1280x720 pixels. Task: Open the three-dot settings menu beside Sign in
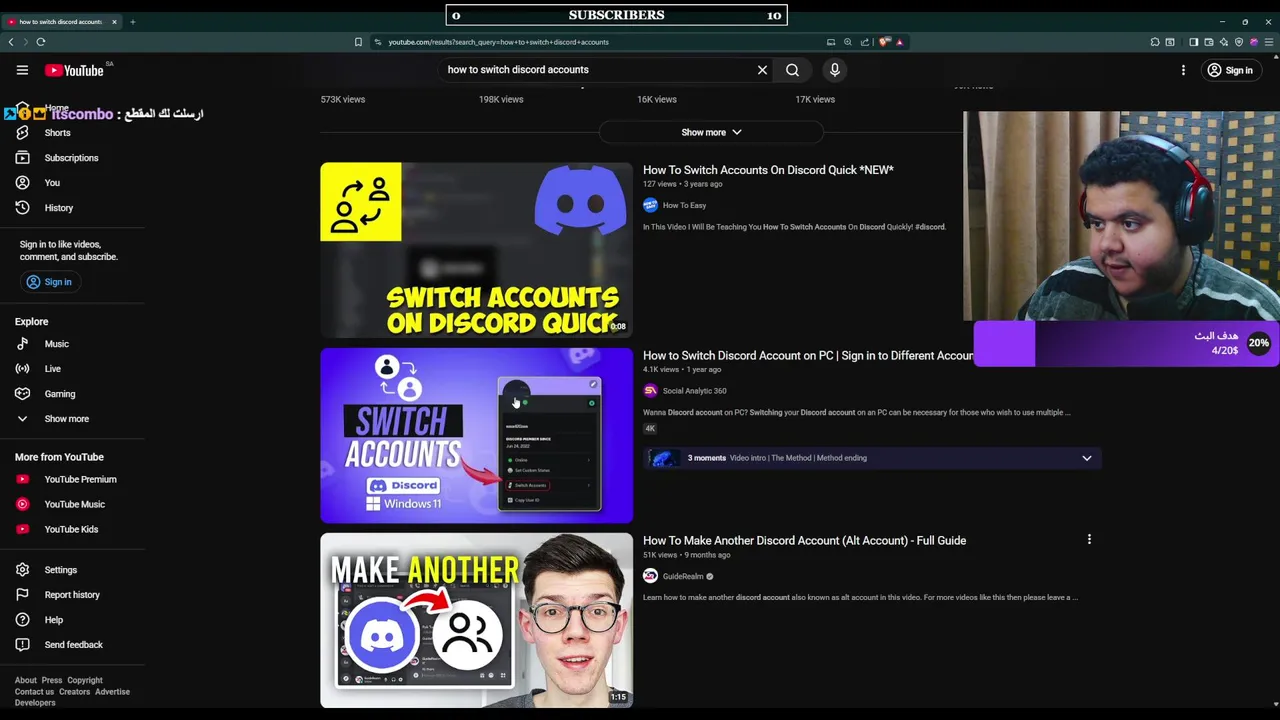pyautogui.click(x=1183, y=70)
